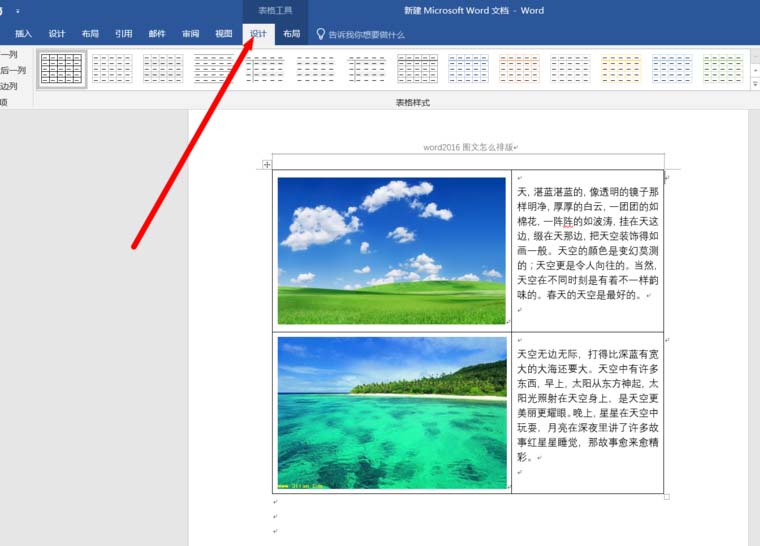The width and height of the screenshot is (760, 546).
Task: Select the turquoise sea and island picture
Action: (392, 413)
